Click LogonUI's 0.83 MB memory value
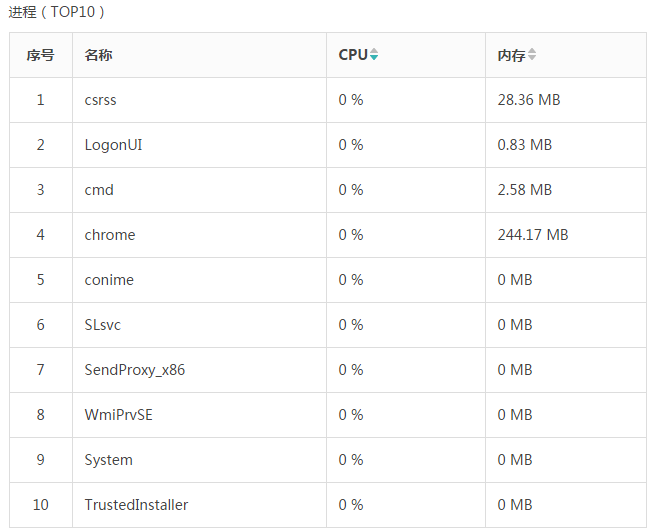The width and height of the screenshot is (654, 532). click(x=525, y=145)
